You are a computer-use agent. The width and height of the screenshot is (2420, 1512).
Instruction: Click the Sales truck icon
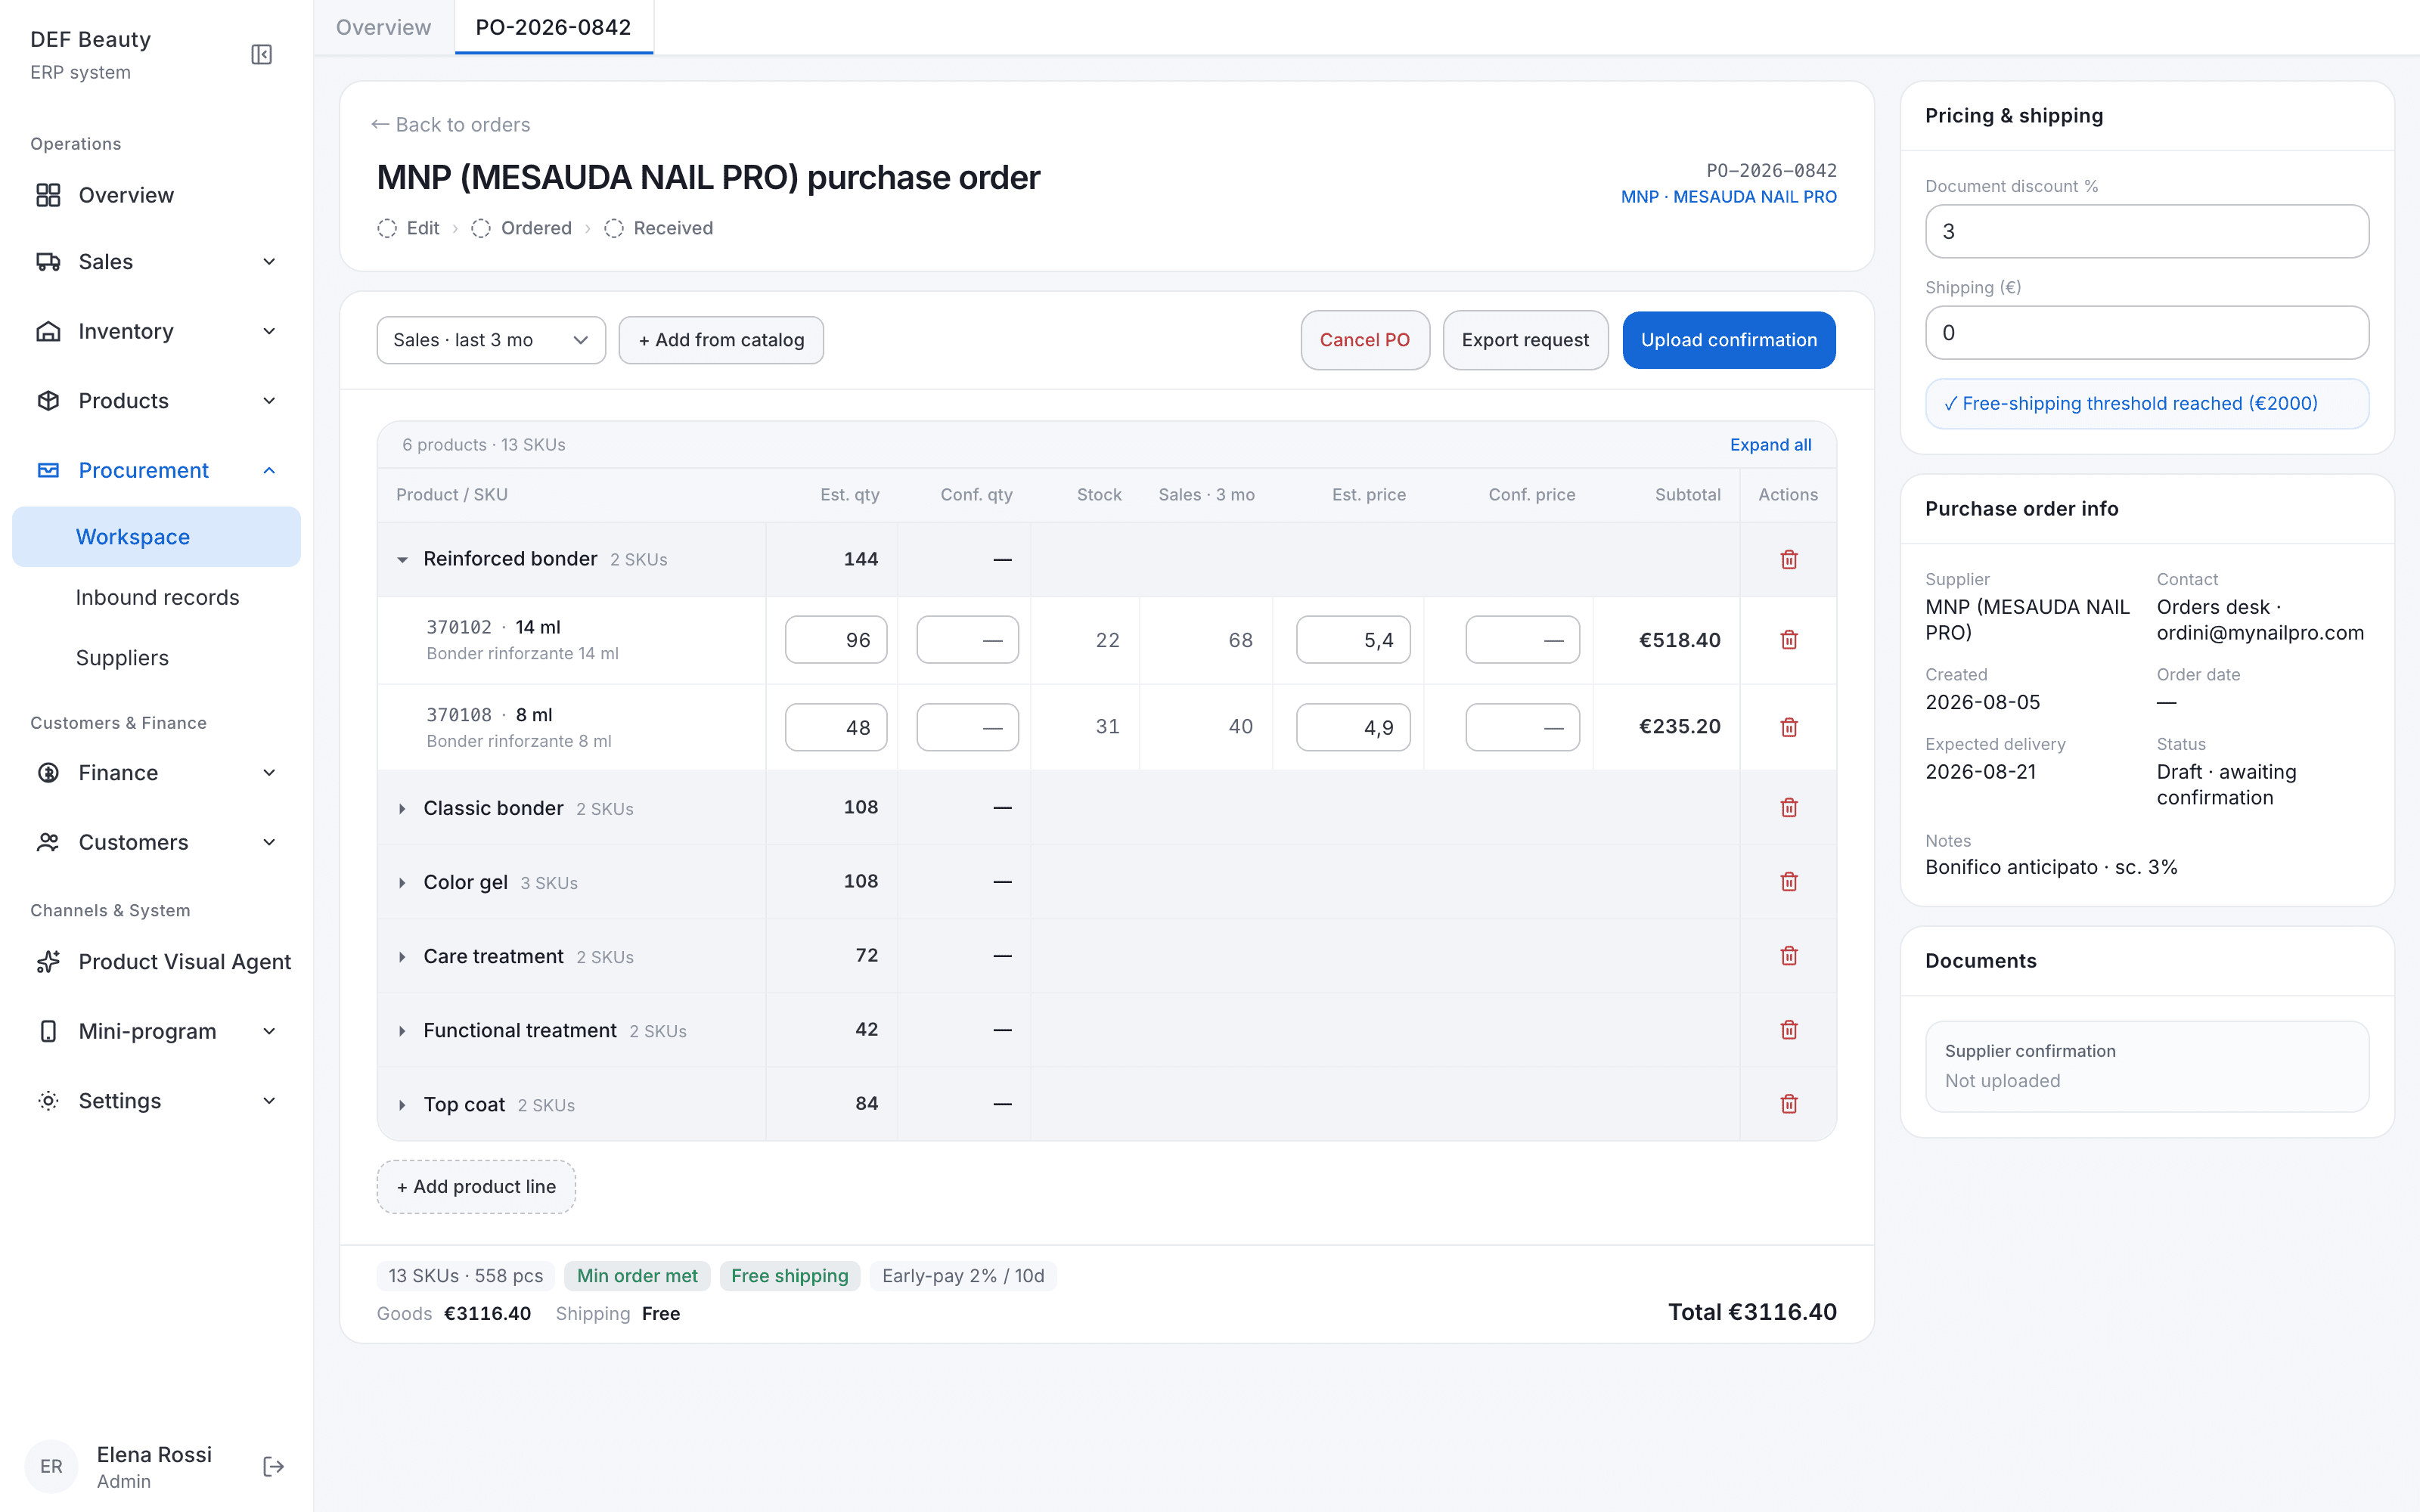click(48, 262)
